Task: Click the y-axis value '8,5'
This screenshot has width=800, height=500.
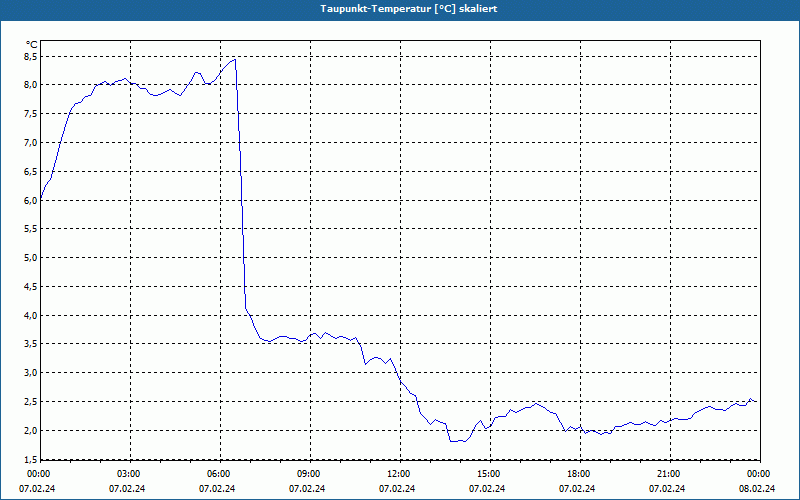Action: [x=31, y=57]
